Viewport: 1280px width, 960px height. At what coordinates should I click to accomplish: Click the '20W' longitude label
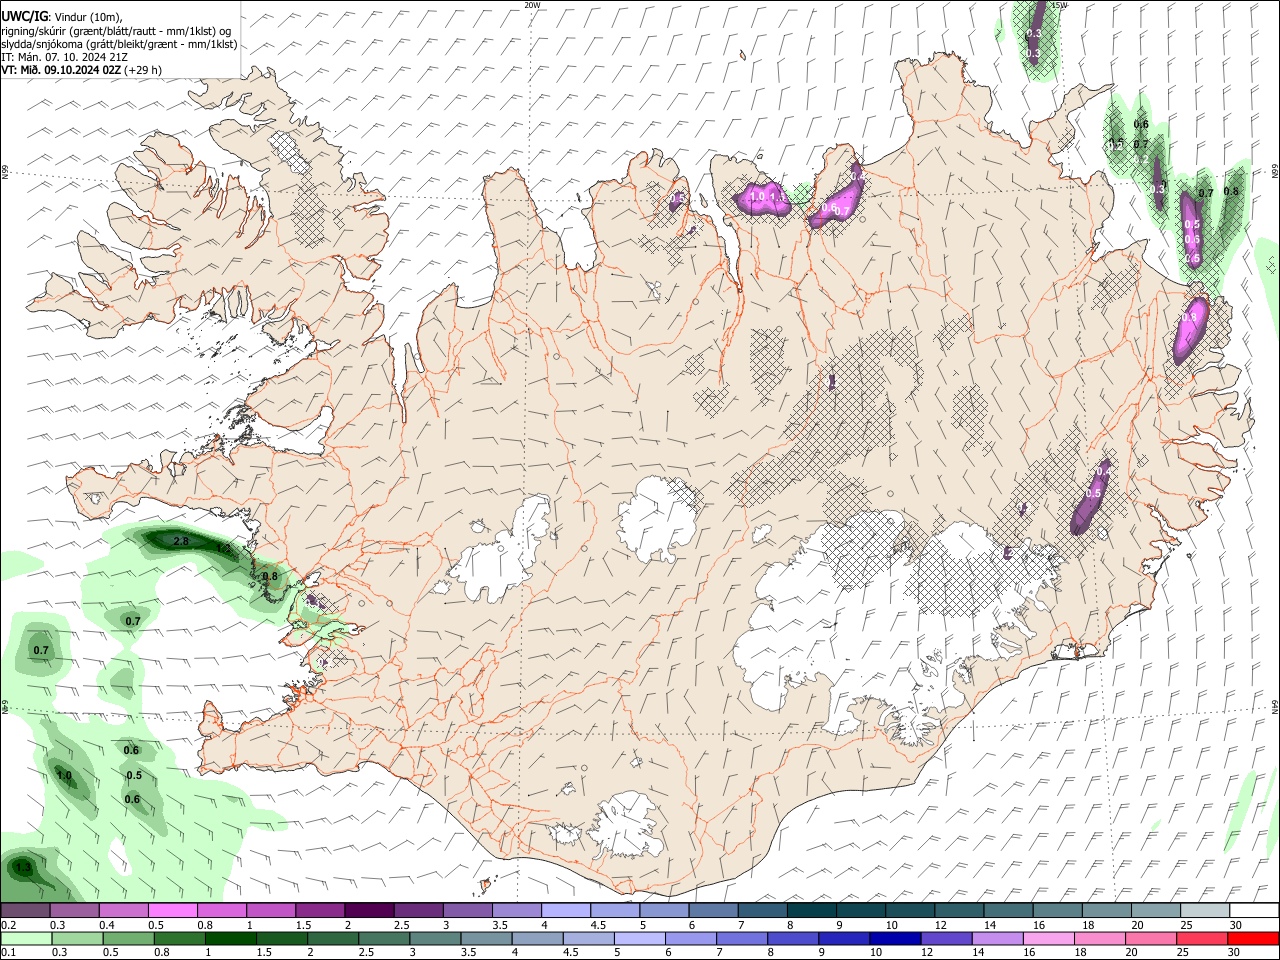pos(532,5)
